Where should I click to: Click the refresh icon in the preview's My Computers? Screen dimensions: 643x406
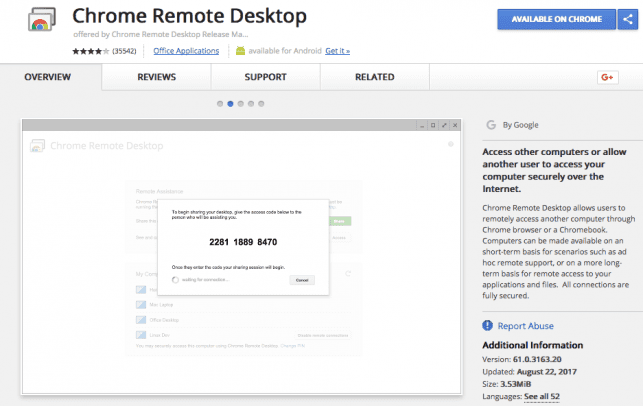pyautogui.click(x=348, y=274)
